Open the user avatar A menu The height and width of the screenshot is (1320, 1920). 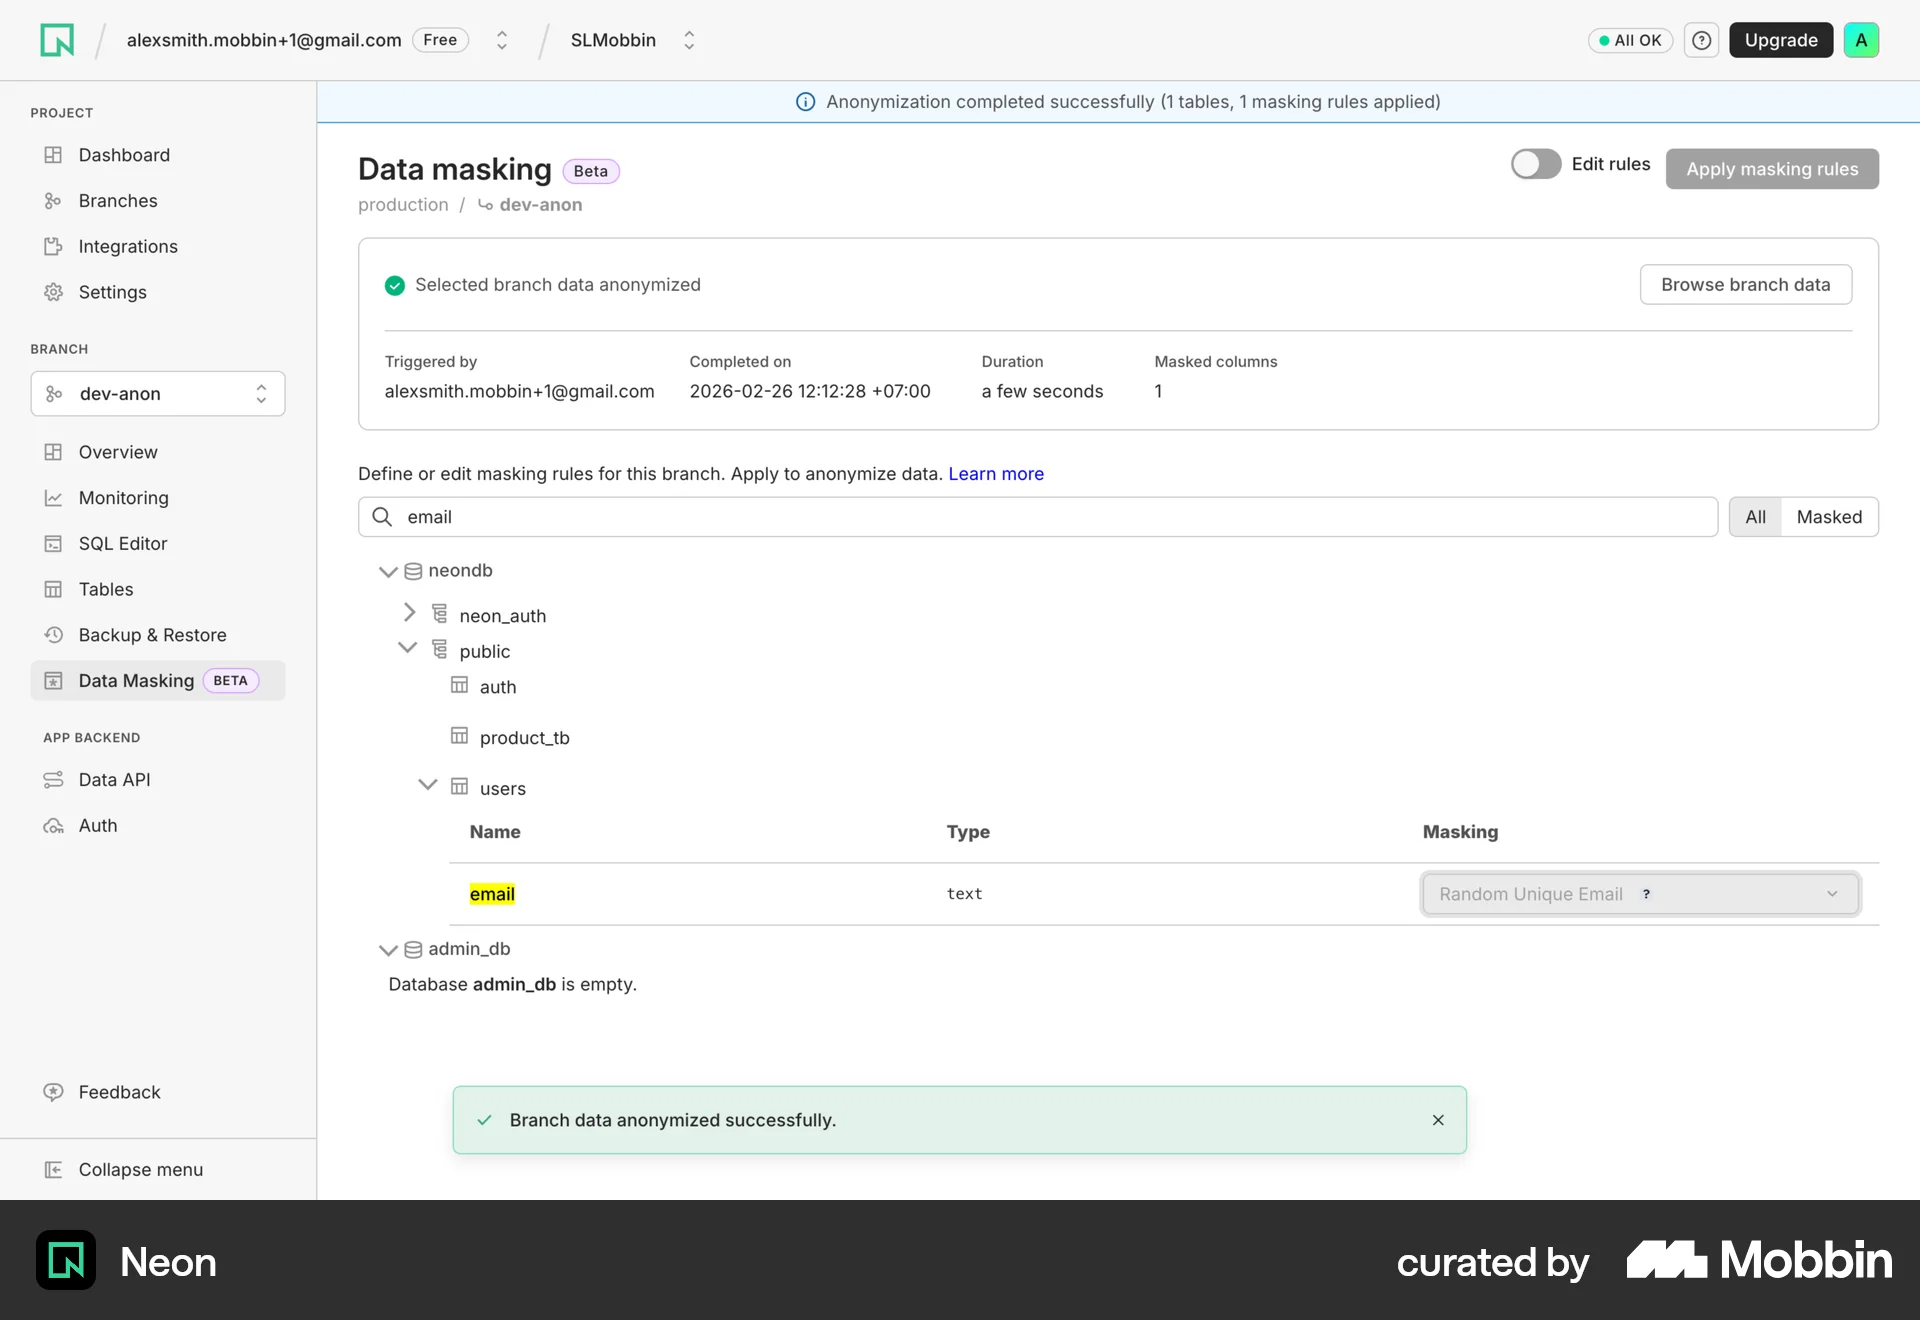coord(1861,40)
